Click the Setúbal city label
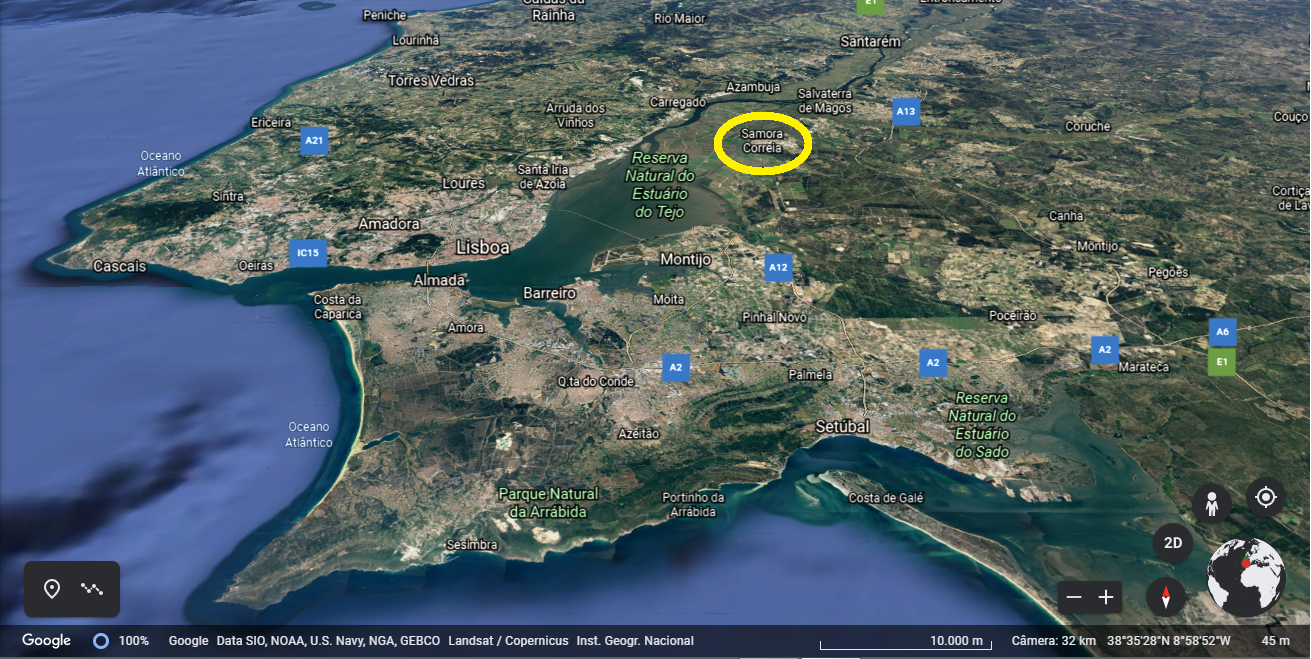 tap(842, 427)
